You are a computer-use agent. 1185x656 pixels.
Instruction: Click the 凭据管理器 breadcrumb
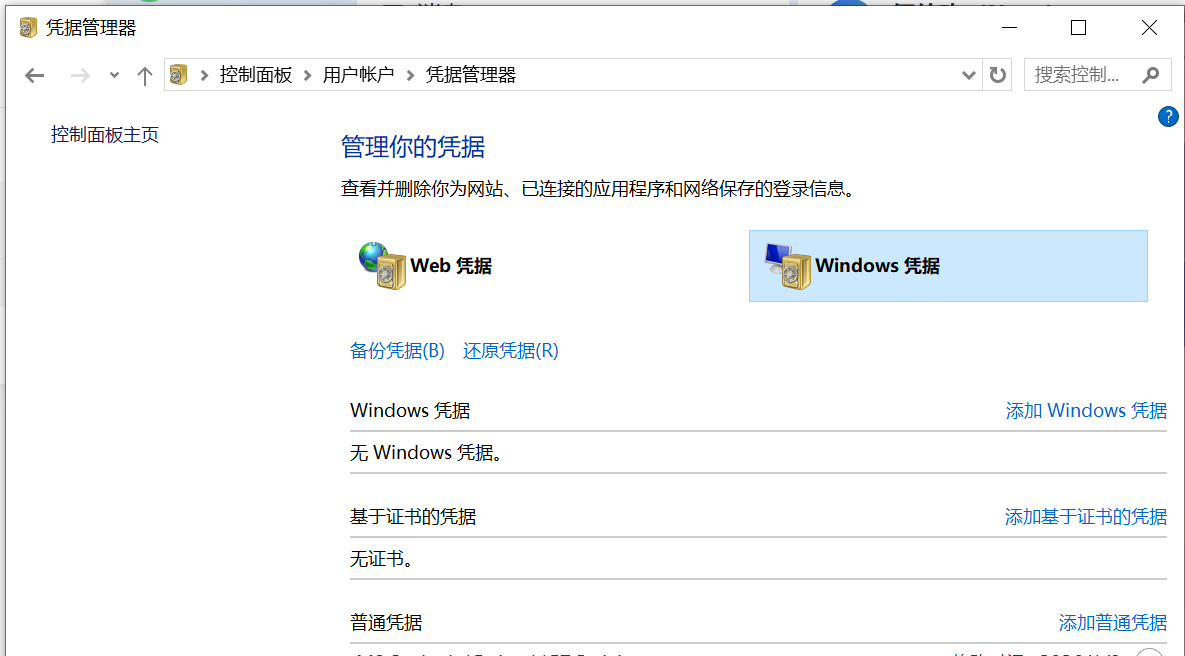pyautogui.click(x=470, y=75)
